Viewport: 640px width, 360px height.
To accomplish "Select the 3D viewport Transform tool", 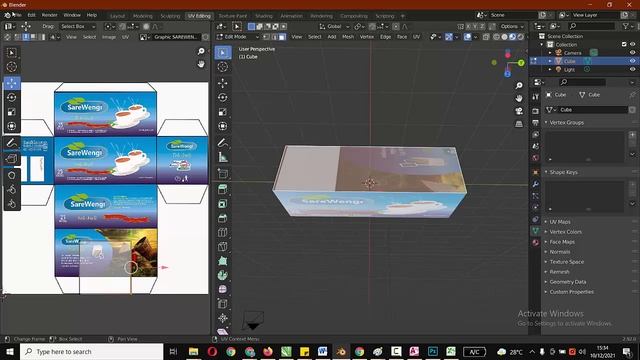I will point(222,126).
